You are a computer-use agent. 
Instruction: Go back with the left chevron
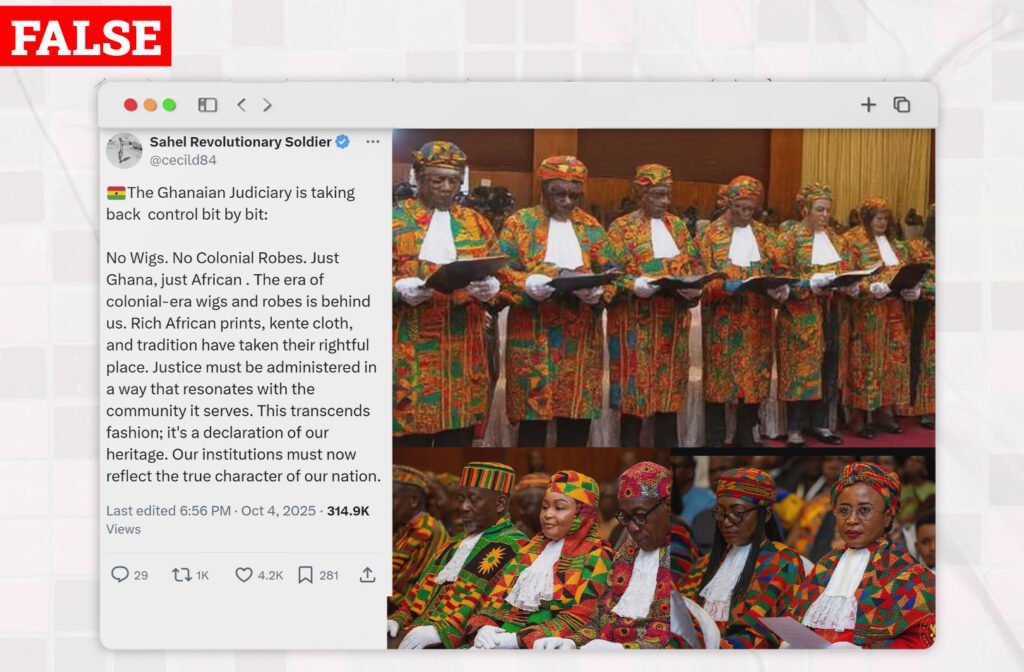[242, 104]
